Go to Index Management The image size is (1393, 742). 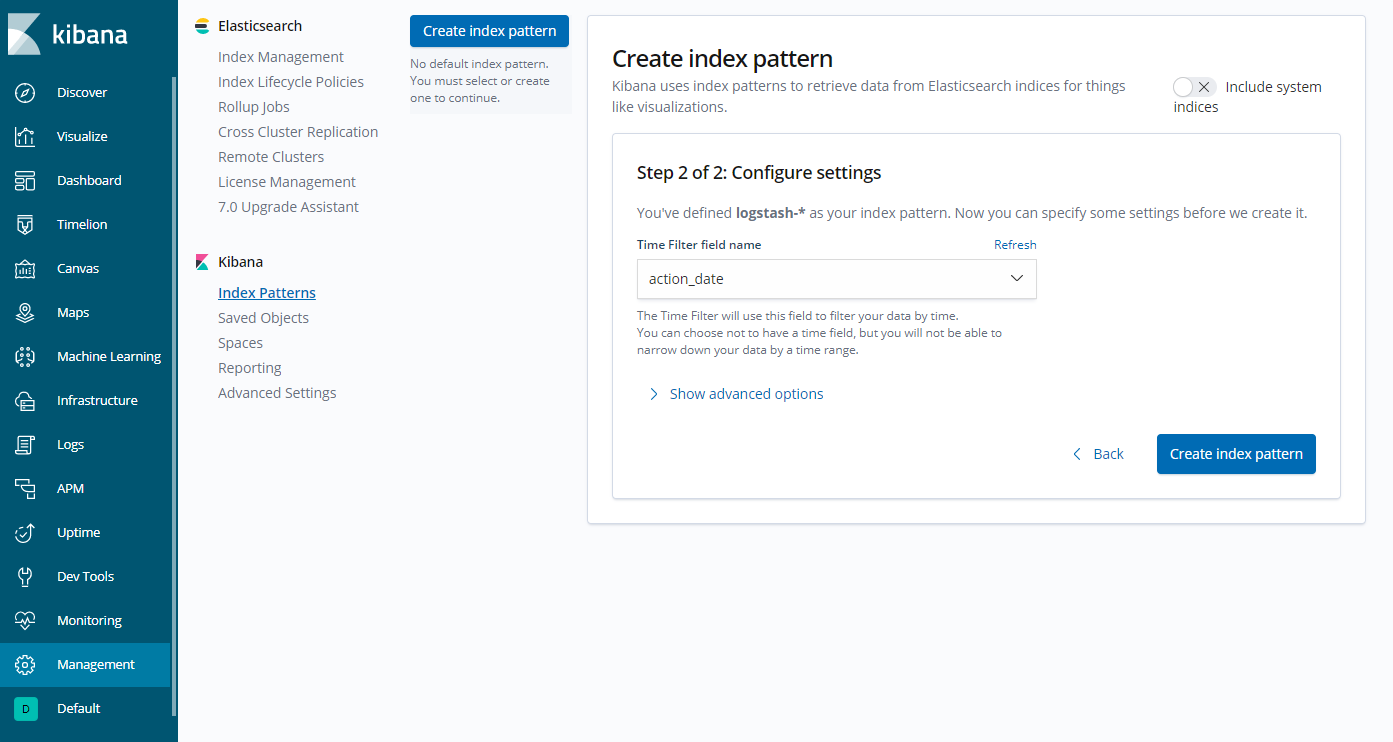(x=280, y=57)
